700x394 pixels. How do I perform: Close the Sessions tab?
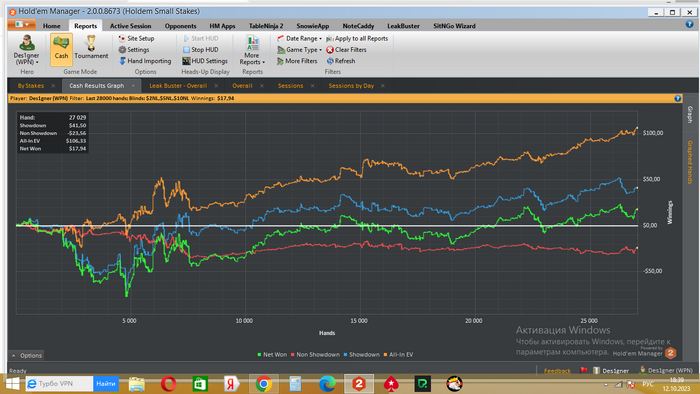(x=312, y=86)
